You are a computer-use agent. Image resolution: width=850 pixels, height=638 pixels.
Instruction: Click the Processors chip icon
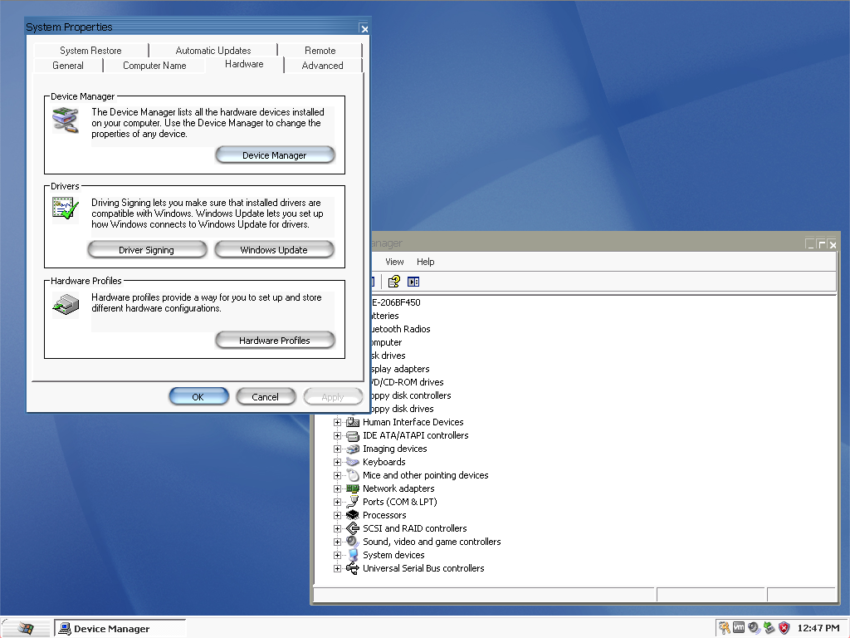(352, 515)
